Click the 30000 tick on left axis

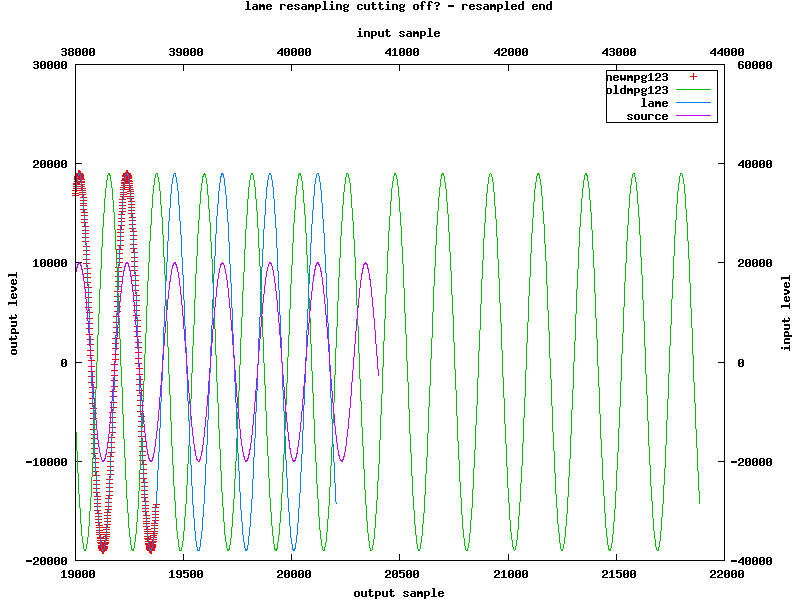[x=50, y=65]
